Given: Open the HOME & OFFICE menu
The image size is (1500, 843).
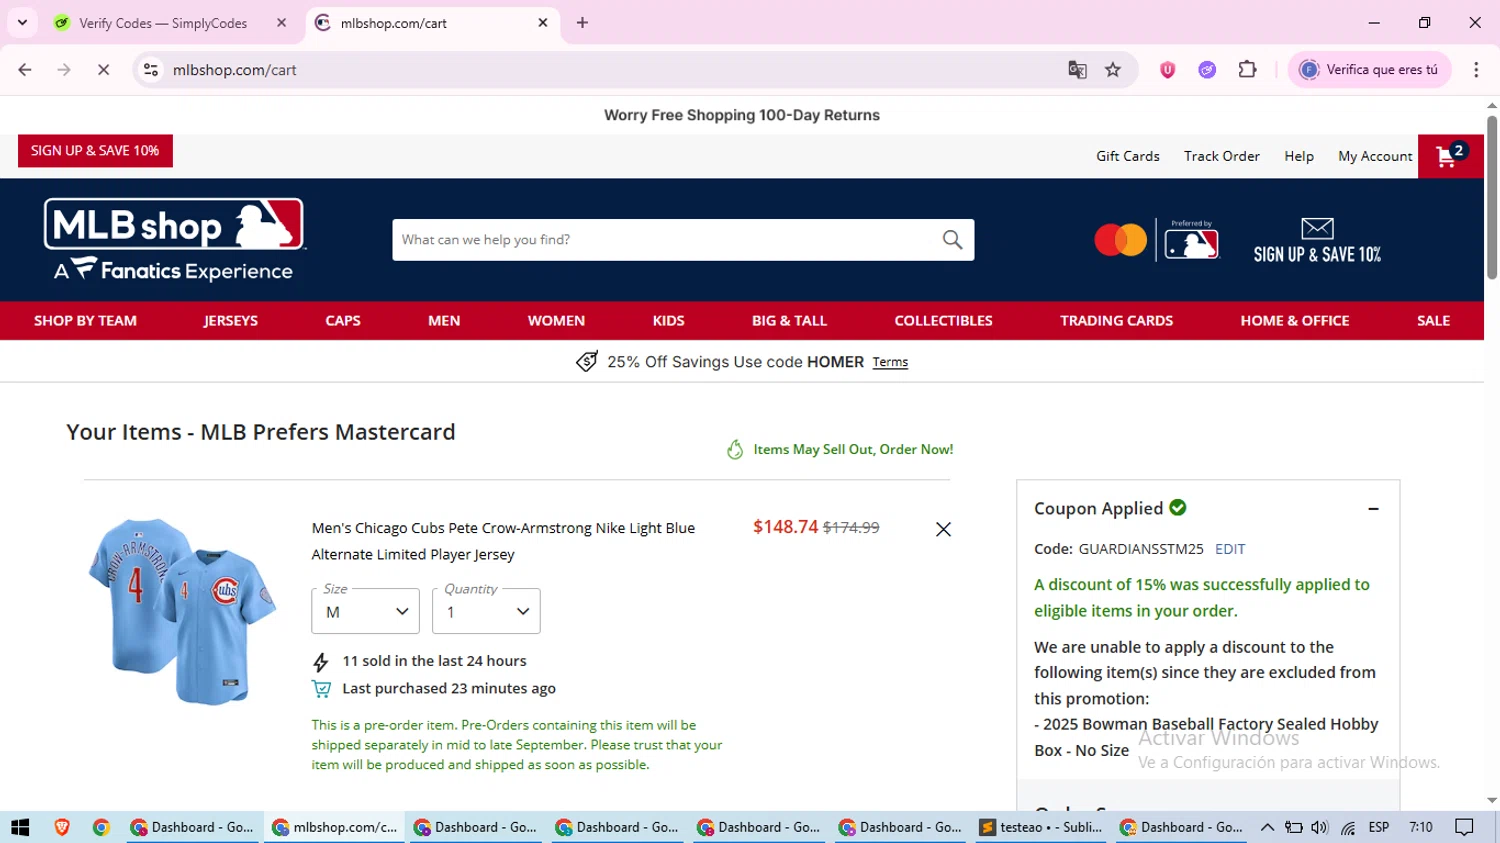Looking at the screenshot, I should [x=1295, y=321].
